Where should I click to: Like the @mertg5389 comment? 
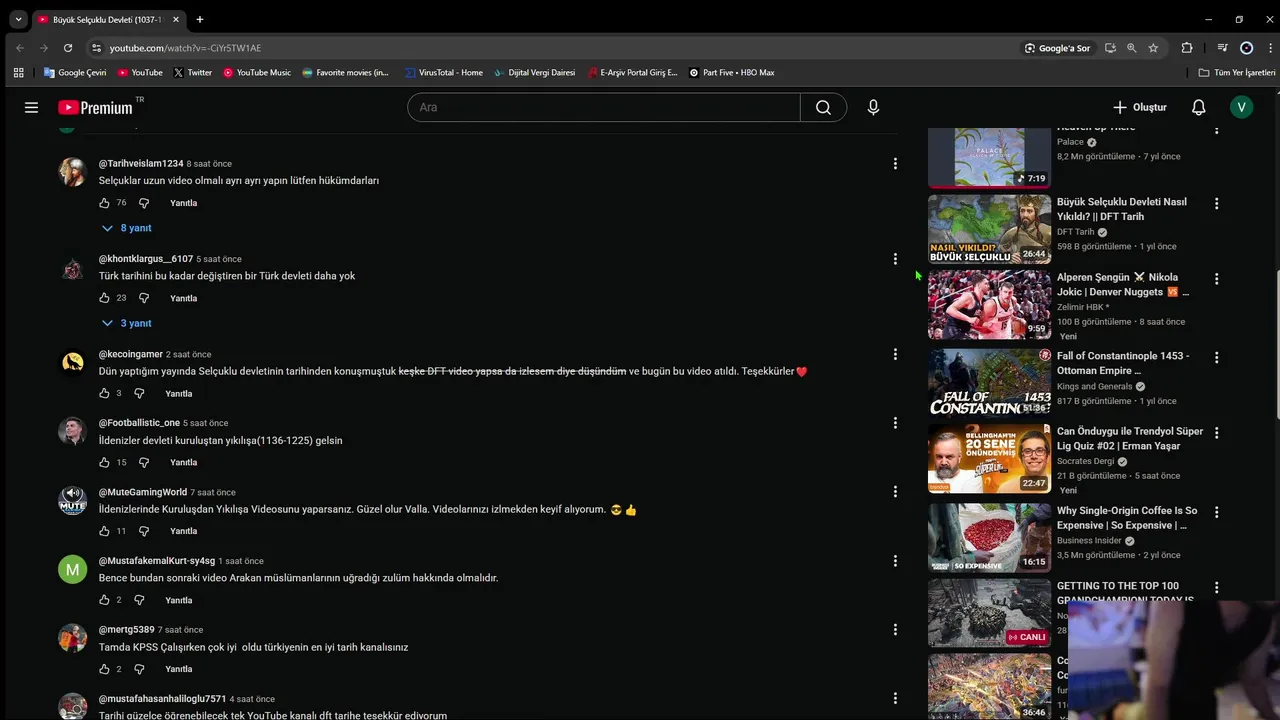pos(104,669)
